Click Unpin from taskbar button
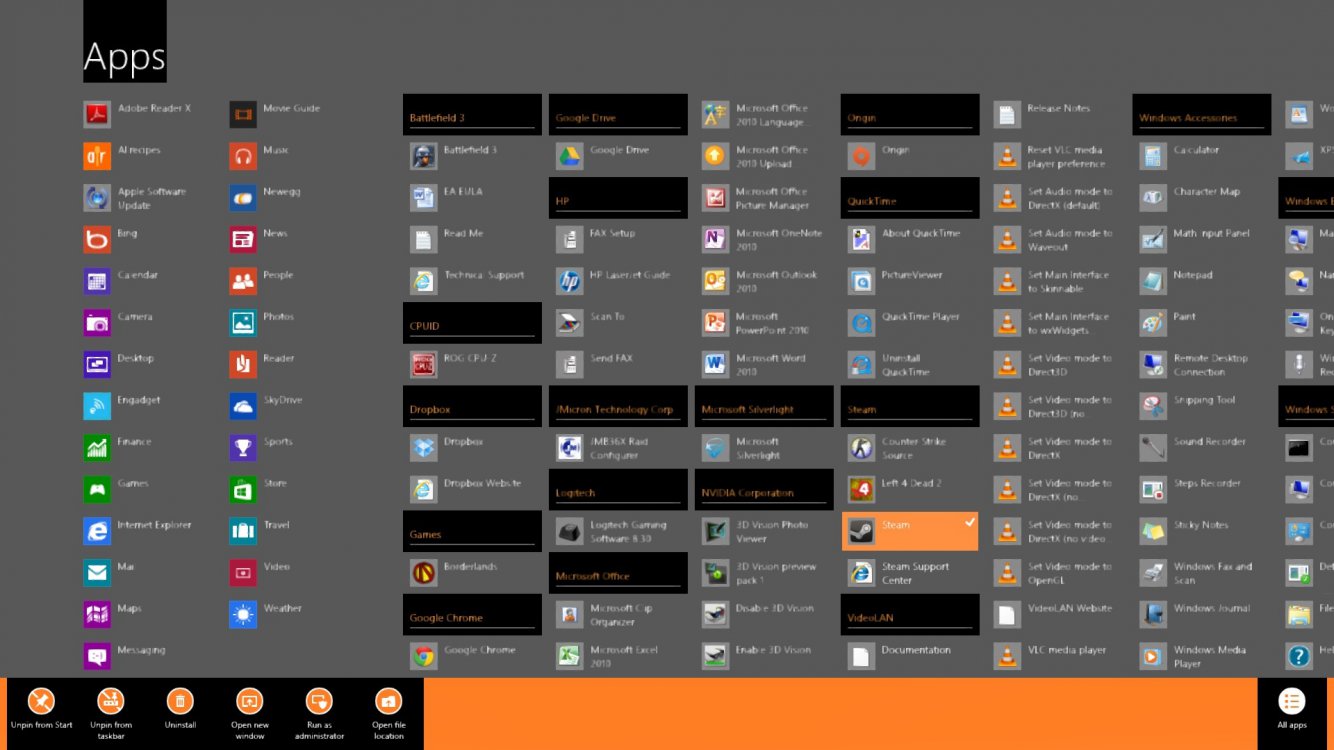1334x750 pixels. tap(111, 713)
